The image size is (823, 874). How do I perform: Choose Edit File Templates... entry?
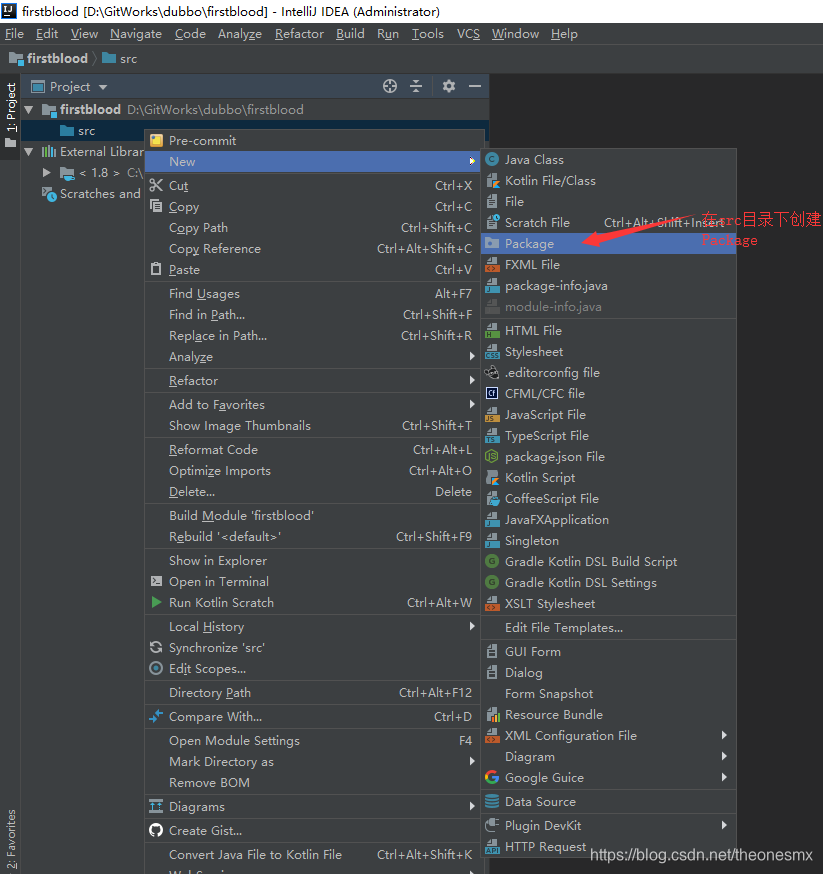click(x=608, y=628)
